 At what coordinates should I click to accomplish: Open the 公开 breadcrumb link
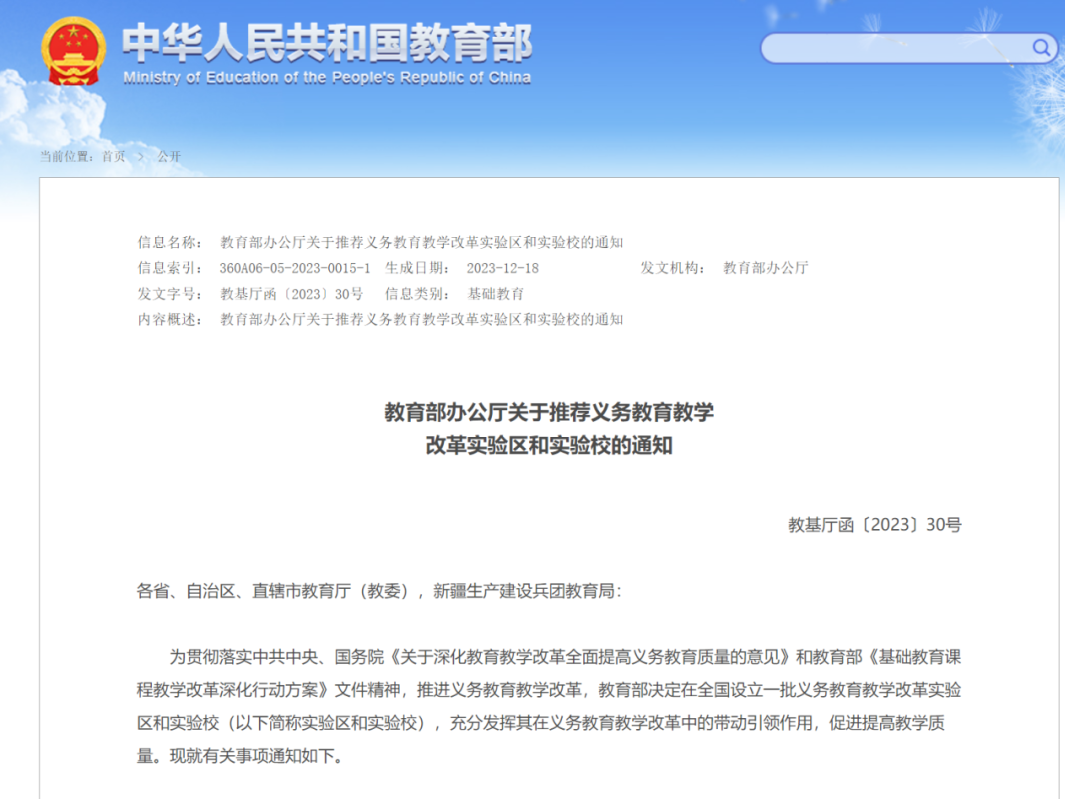[169, 156]
